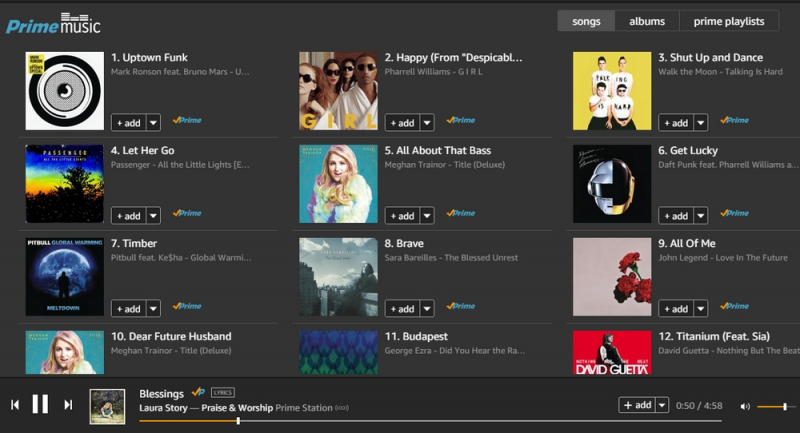Viewport: 800px width, 433px height.
Task: Add Uptown Funk to library
Action: click(x=129, y=122)
